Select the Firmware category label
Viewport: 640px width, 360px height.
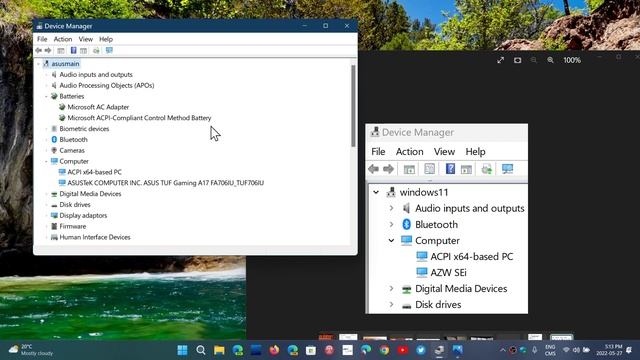[73, 226]
